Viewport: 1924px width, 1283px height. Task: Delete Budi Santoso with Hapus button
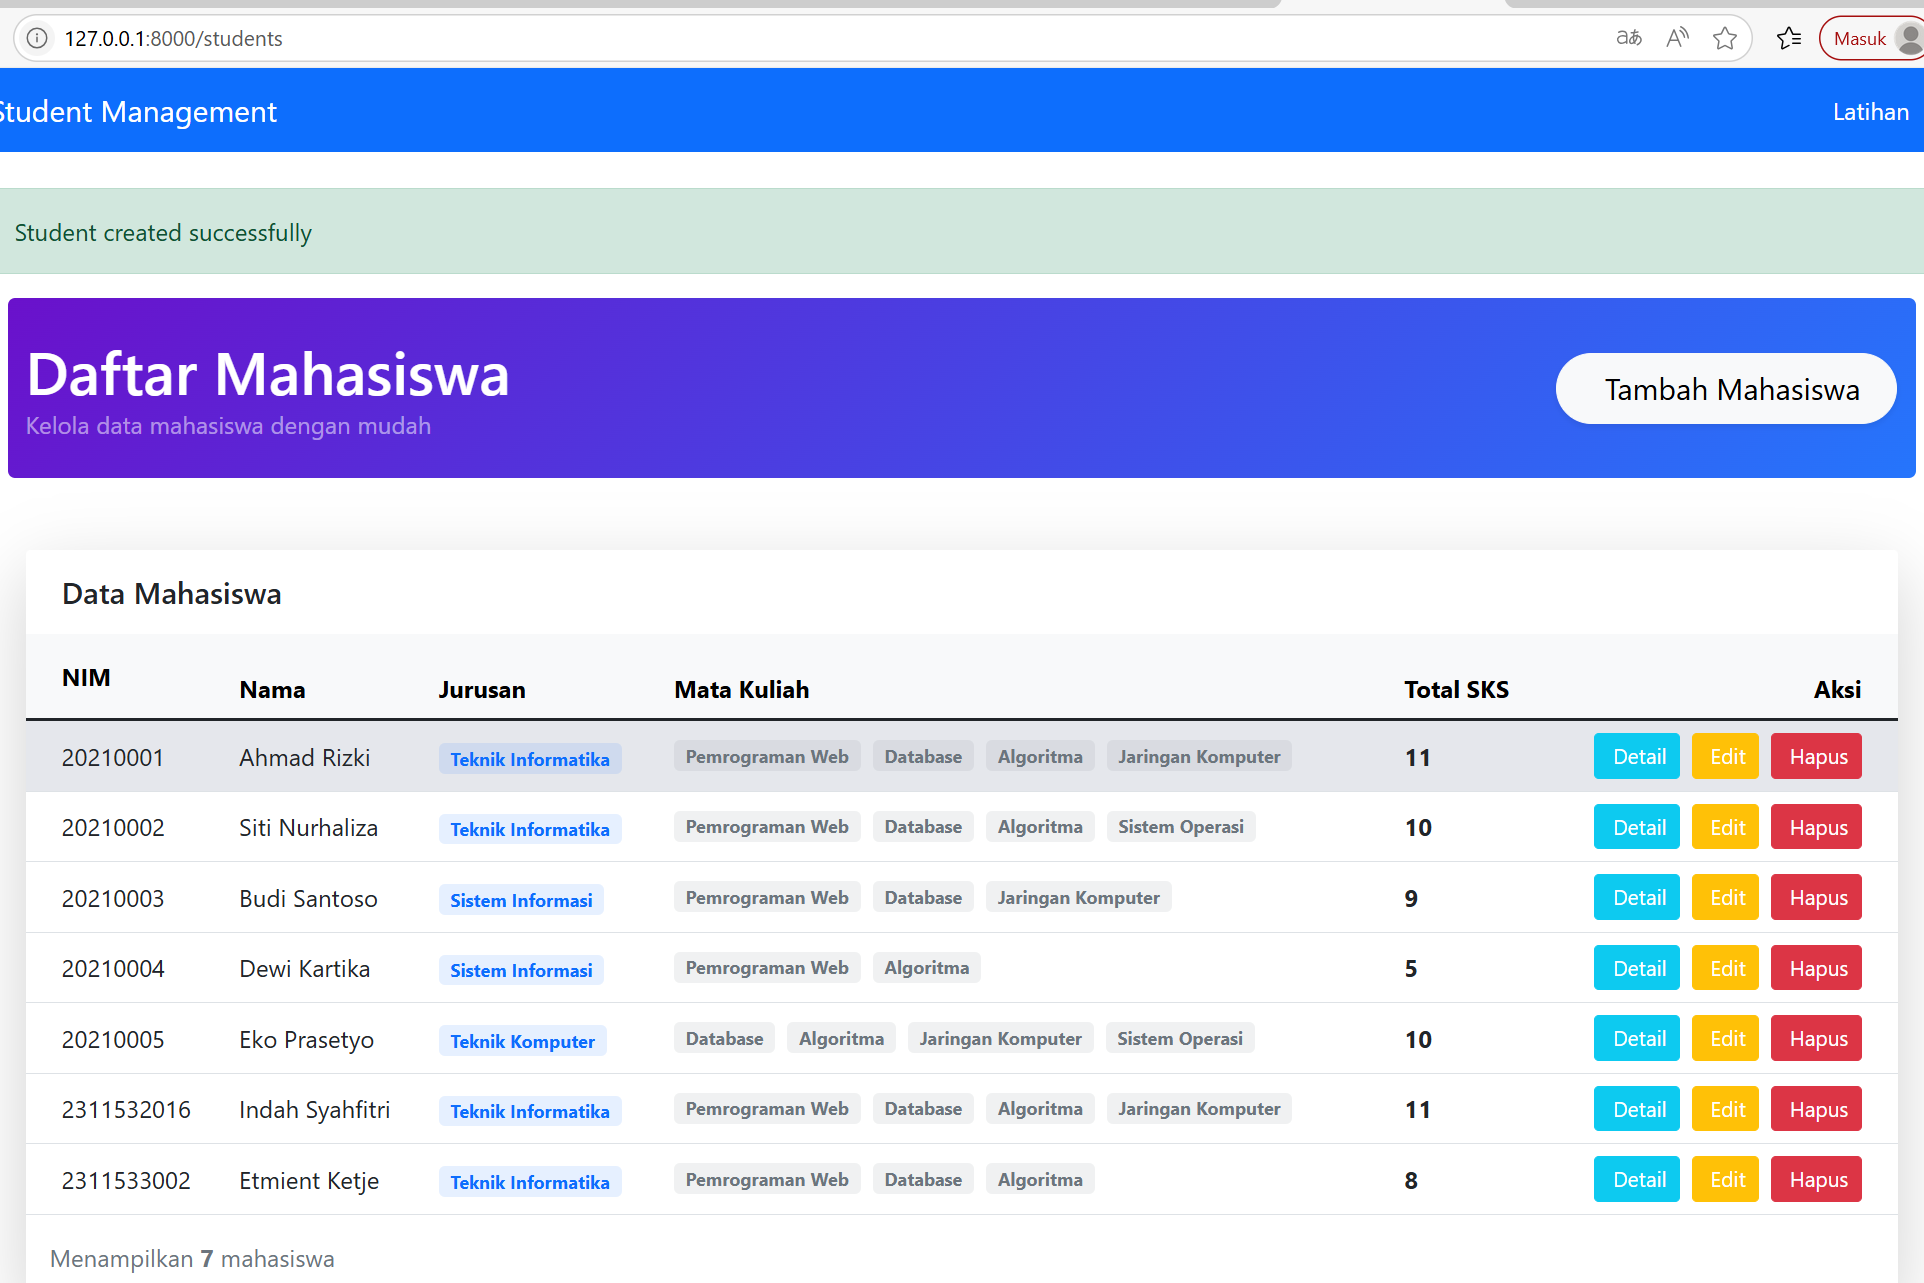(1816, 898)
